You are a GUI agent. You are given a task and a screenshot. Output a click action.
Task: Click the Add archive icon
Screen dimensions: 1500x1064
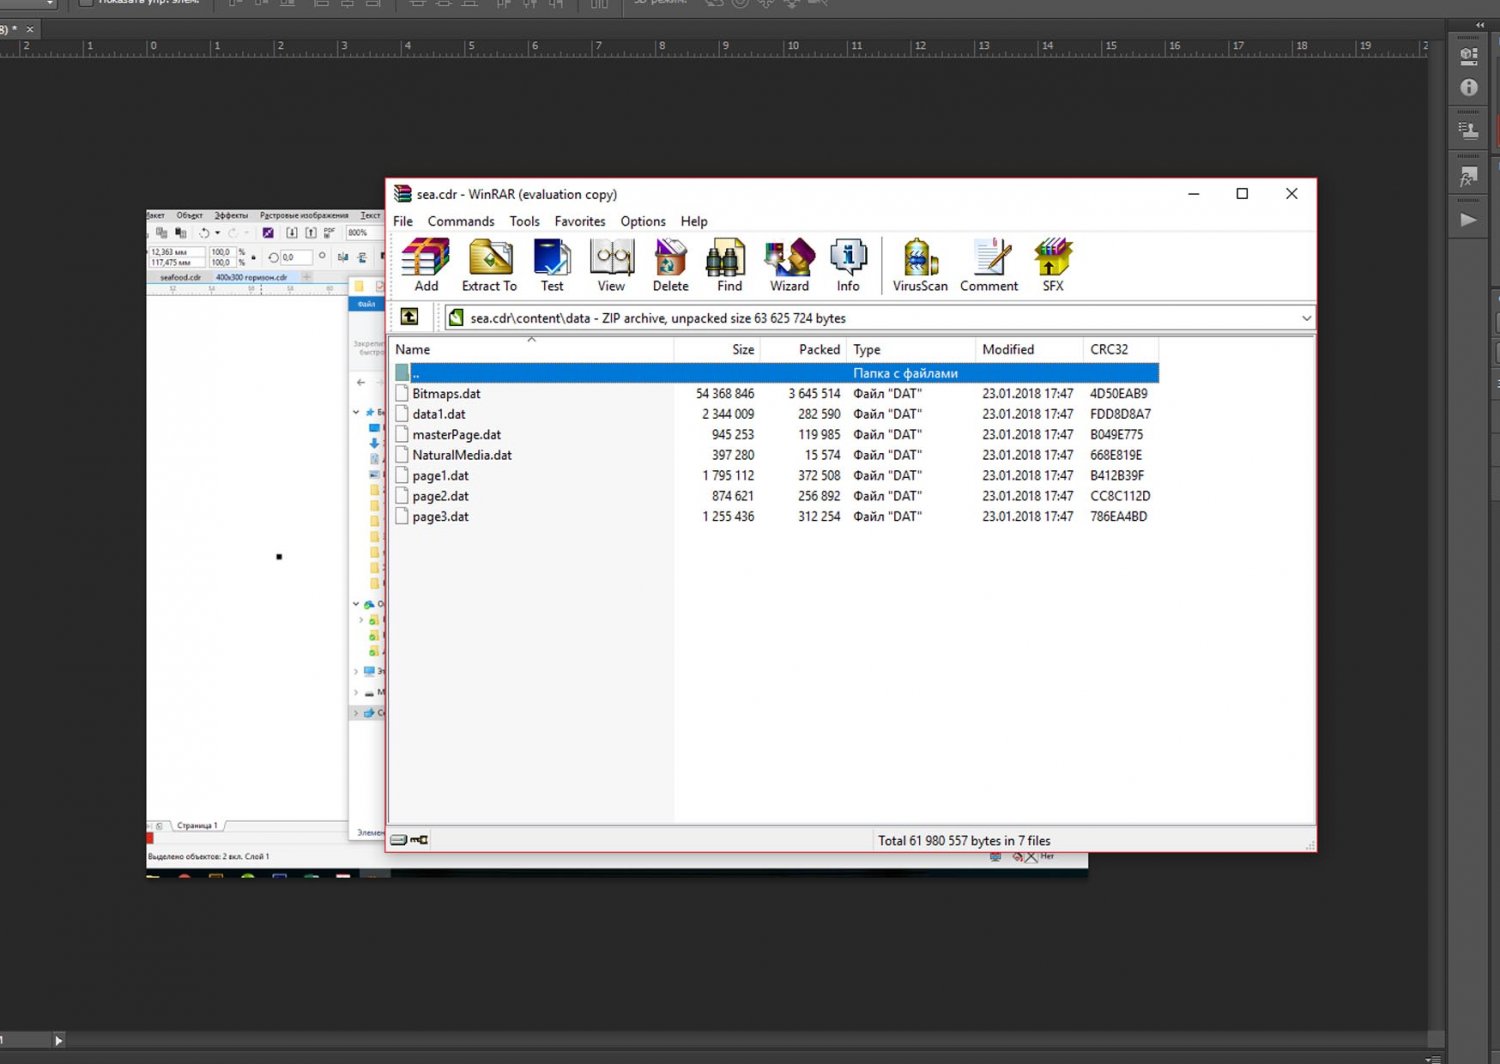[426, 264]
